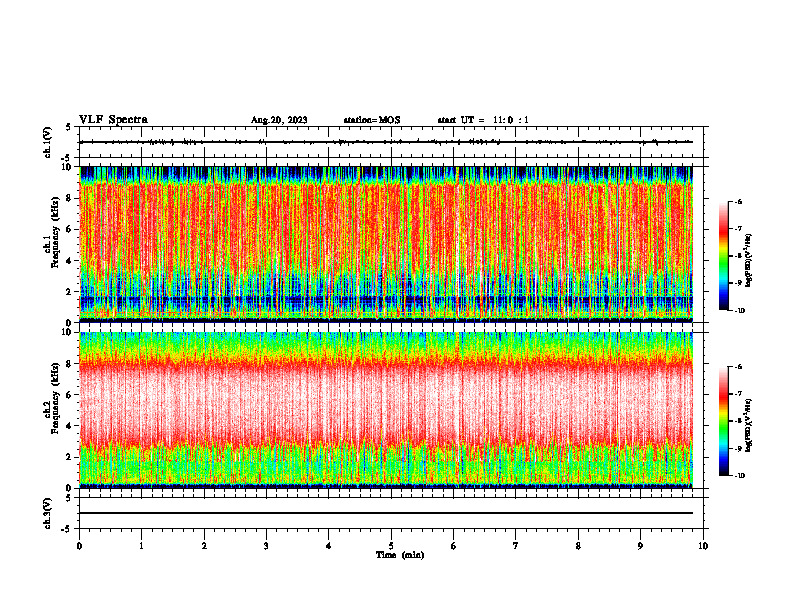Click the 'station=MOS' label
Image resolution: width=792 pixels, height=612 pixels.
click(x=372, y=120)
